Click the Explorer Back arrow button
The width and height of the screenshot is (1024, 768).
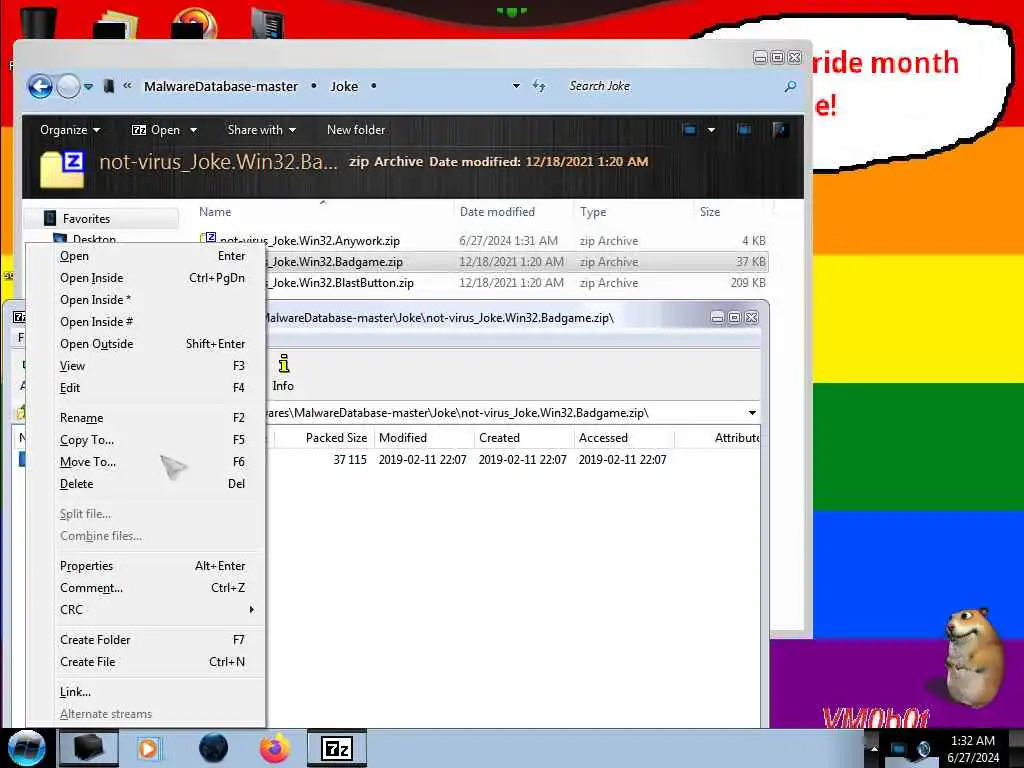[x=40, y=86]
